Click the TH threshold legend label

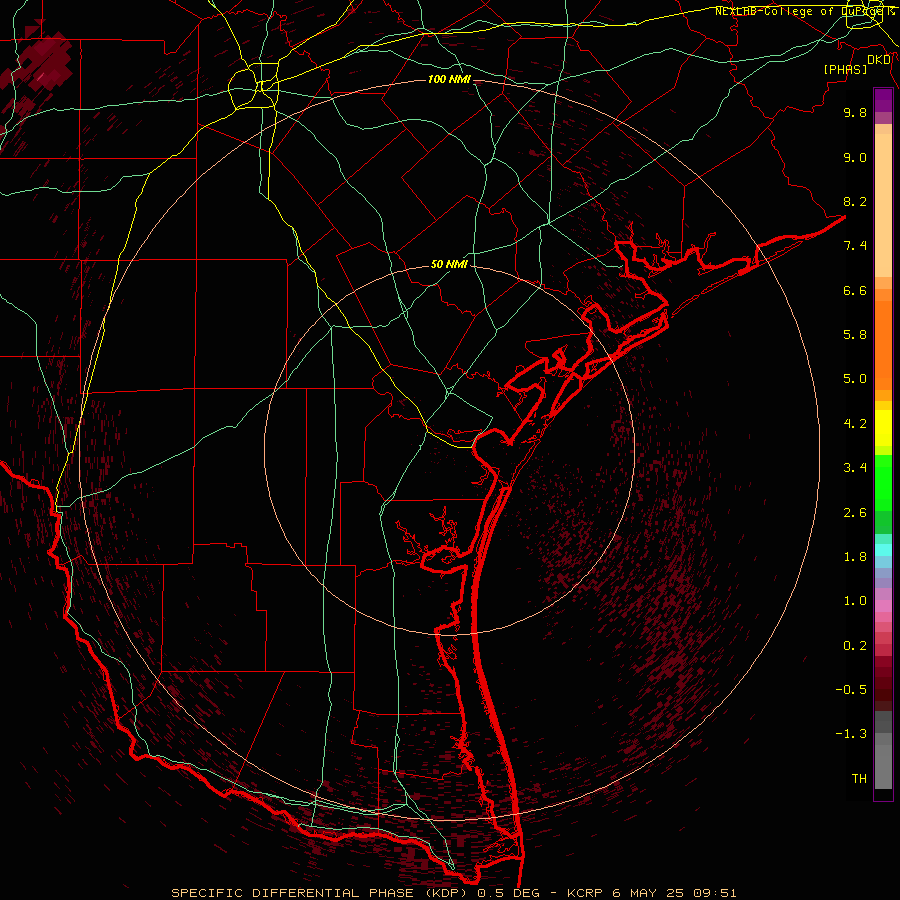coord(859,779)
